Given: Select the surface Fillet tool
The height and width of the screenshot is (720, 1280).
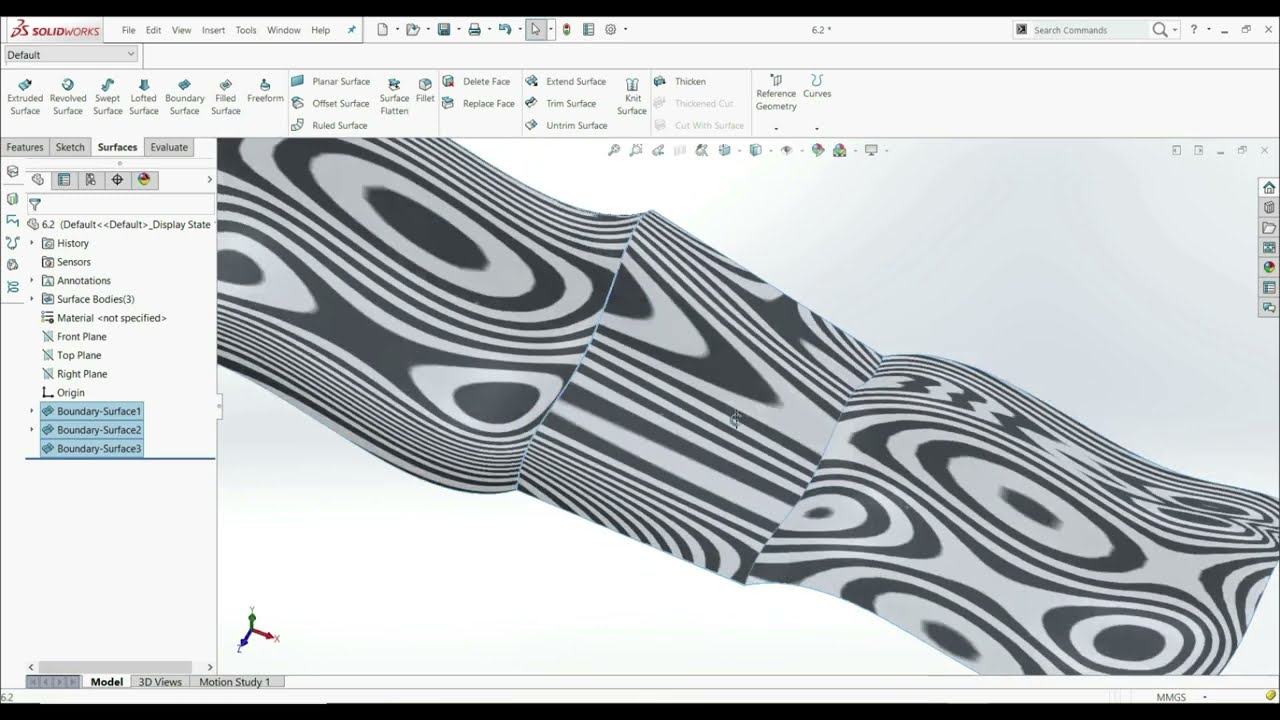Looking at the screenshot, I should point(425,91).
